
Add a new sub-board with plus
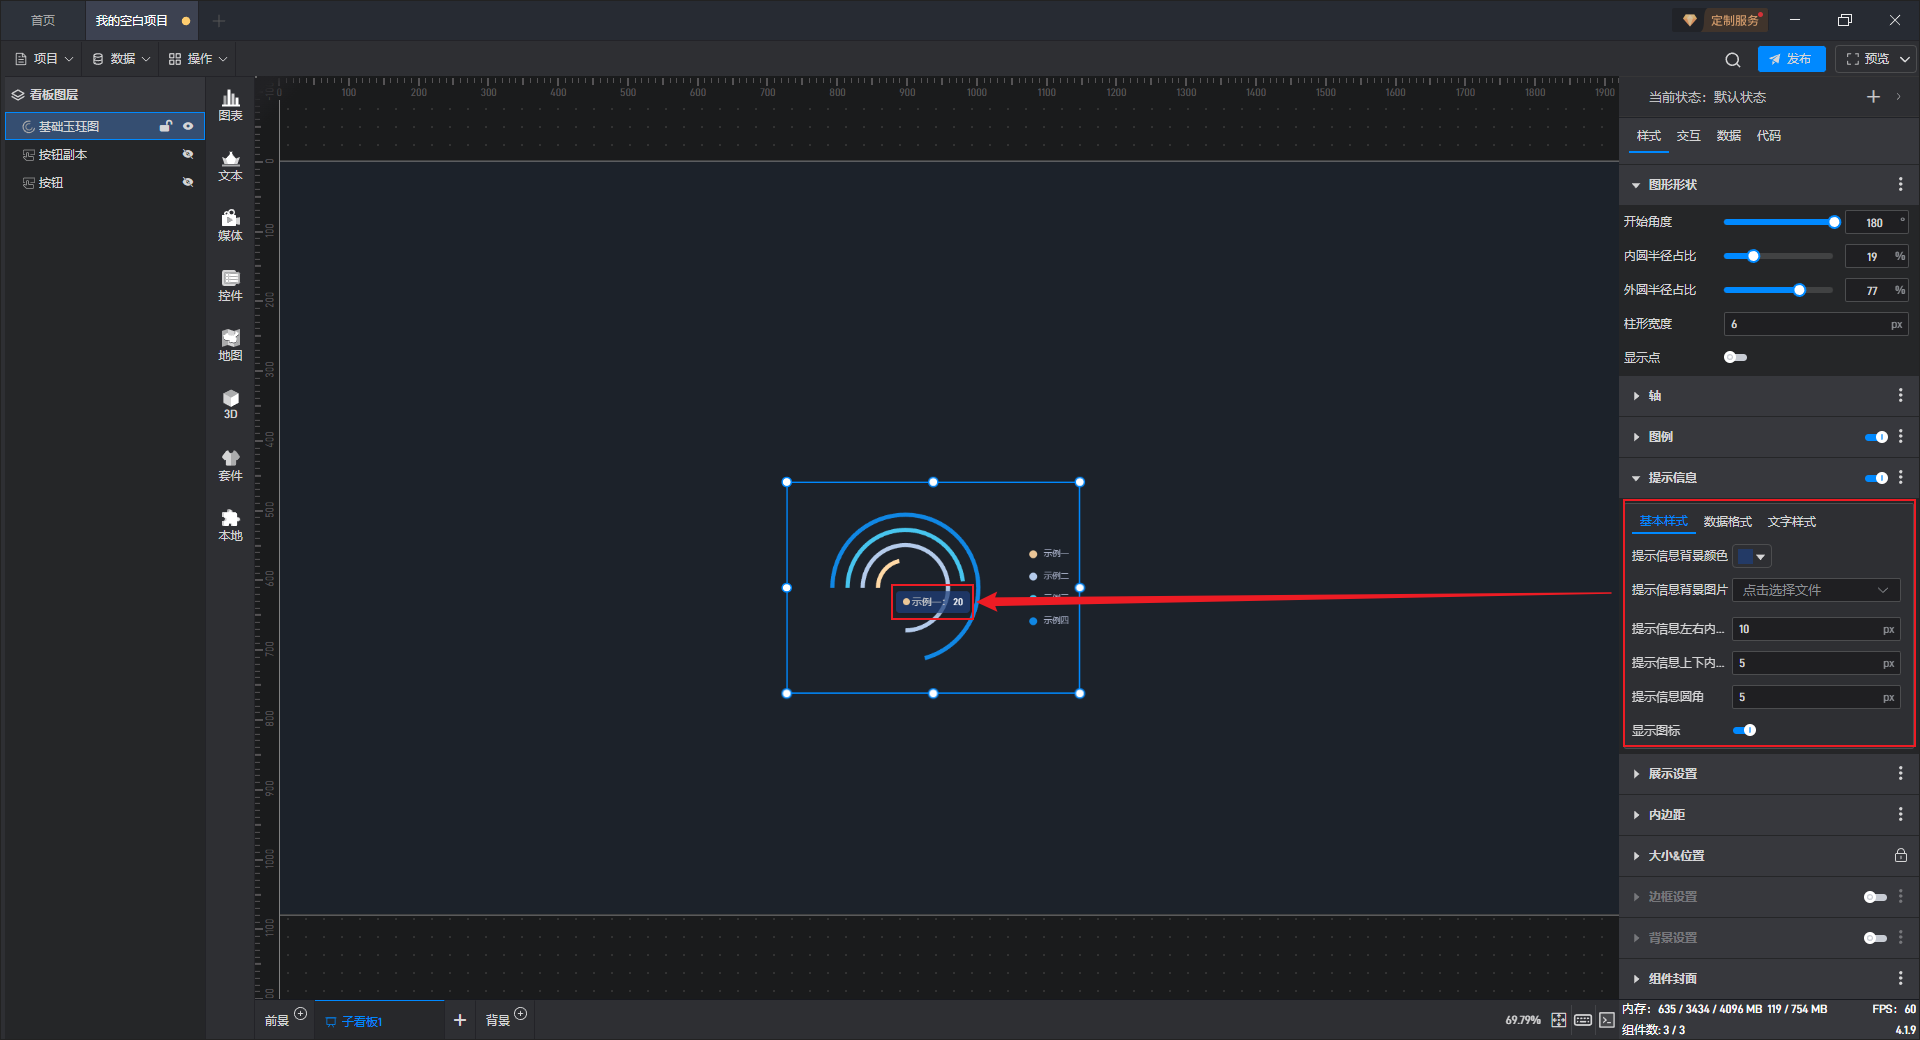click(x=460, y=1020)
